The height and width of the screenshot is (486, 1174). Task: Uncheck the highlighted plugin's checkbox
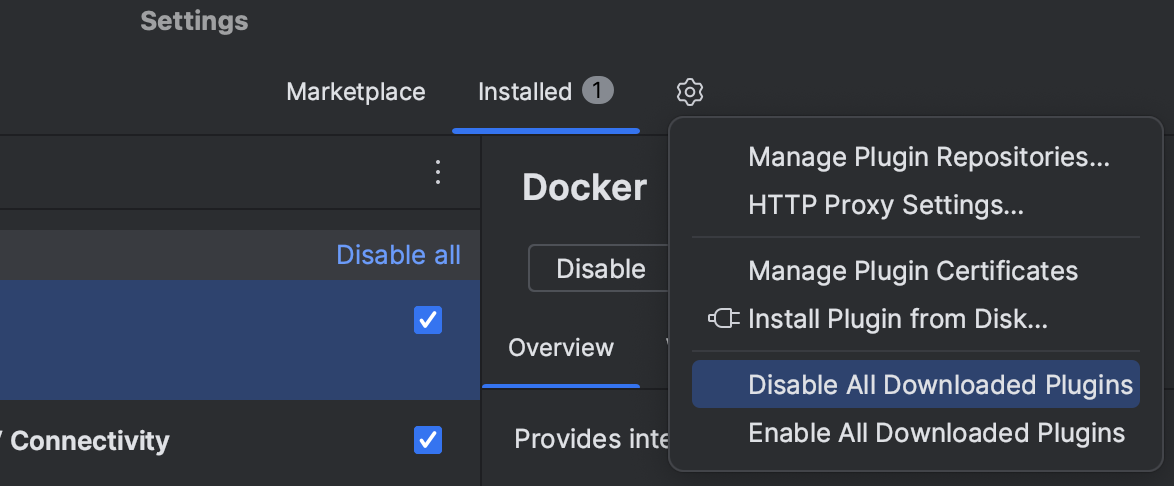[x=428, y=320]
